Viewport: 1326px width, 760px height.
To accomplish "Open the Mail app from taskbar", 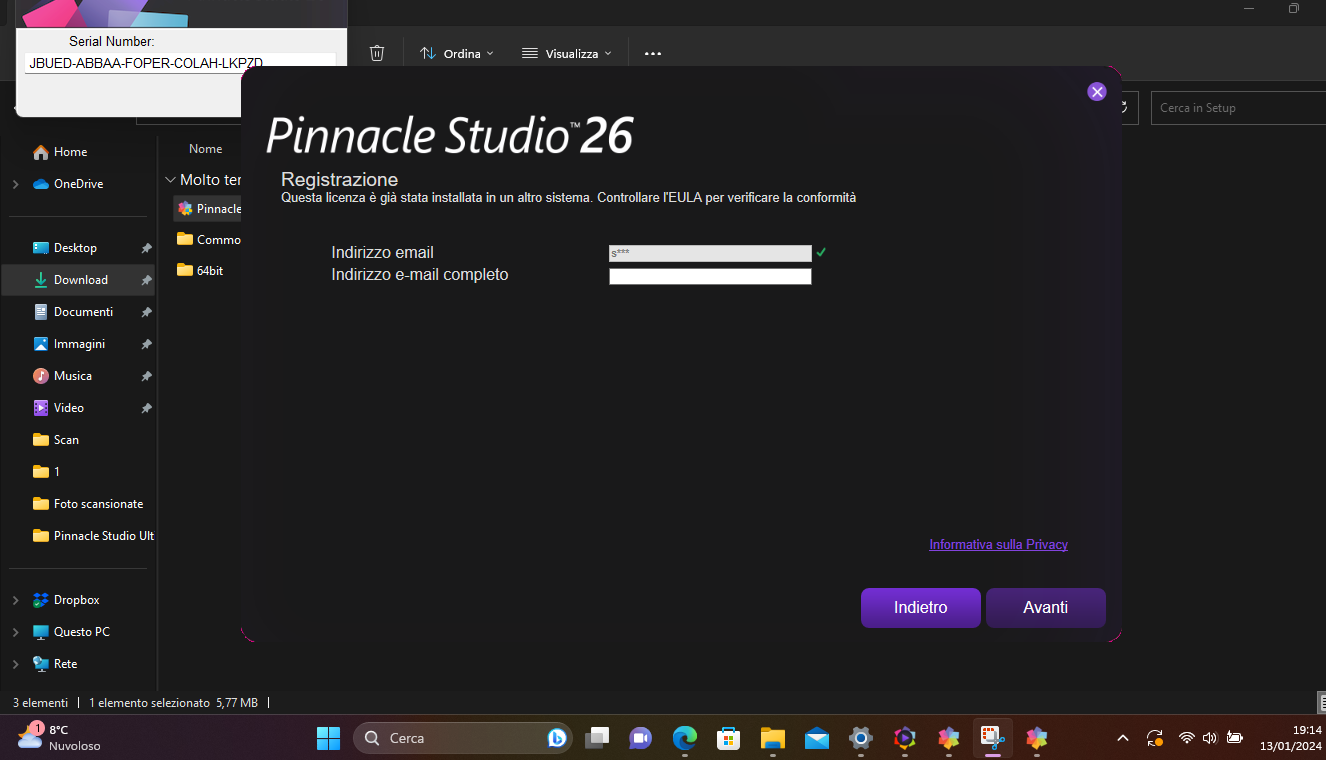I will pos(817,738).
